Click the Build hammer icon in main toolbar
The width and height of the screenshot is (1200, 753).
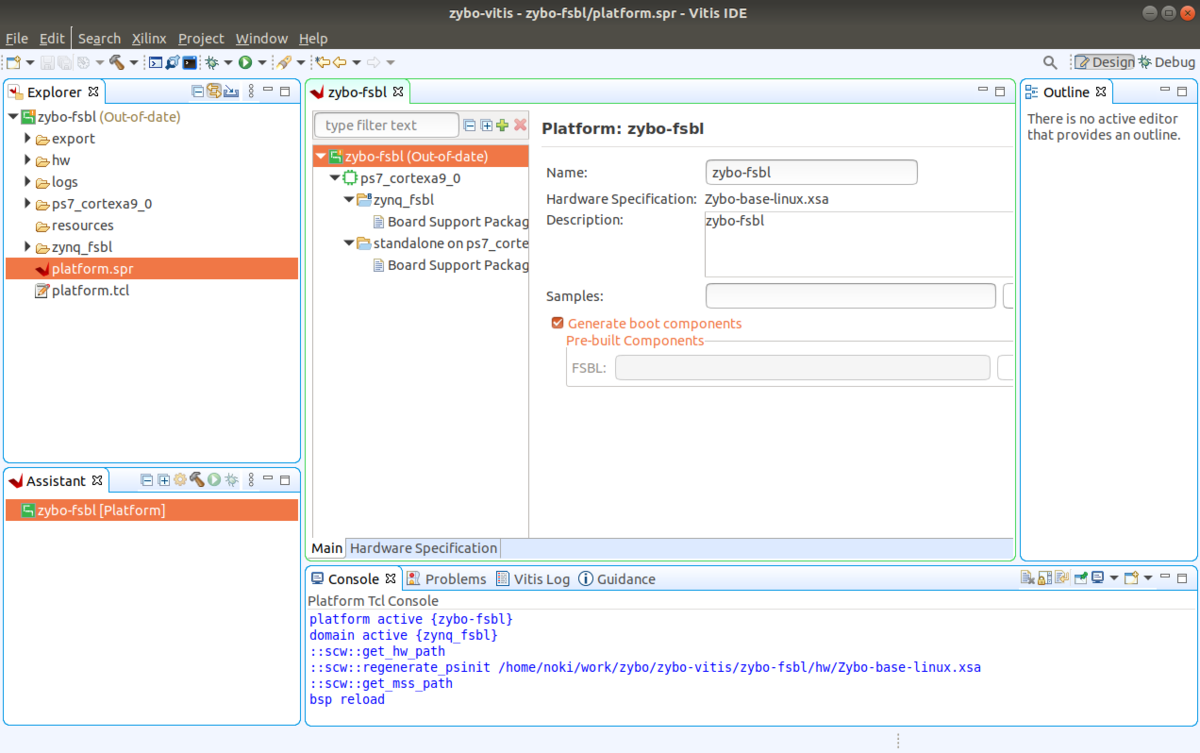coord(117,62)
